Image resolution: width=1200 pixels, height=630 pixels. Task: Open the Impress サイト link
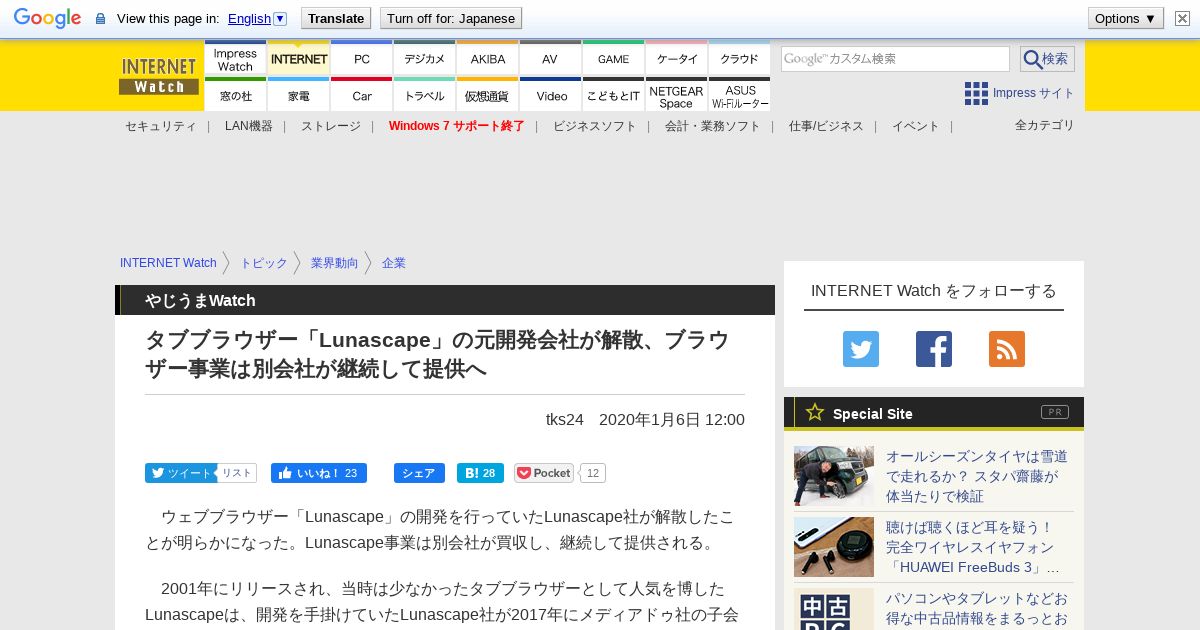tap(1033, 93)
